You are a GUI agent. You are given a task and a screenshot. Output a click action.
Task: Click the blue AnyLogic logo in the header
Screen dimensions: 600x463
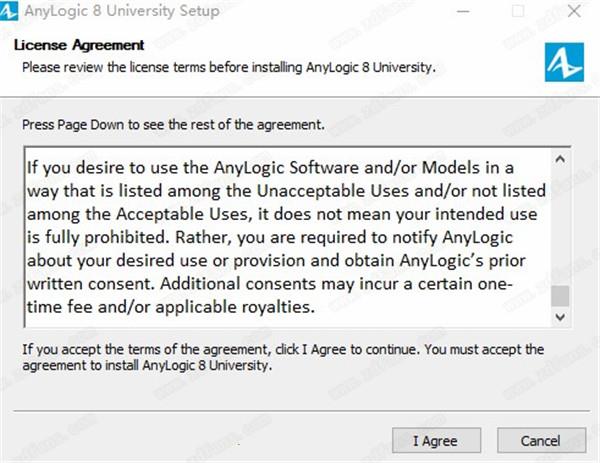(564, 62)
